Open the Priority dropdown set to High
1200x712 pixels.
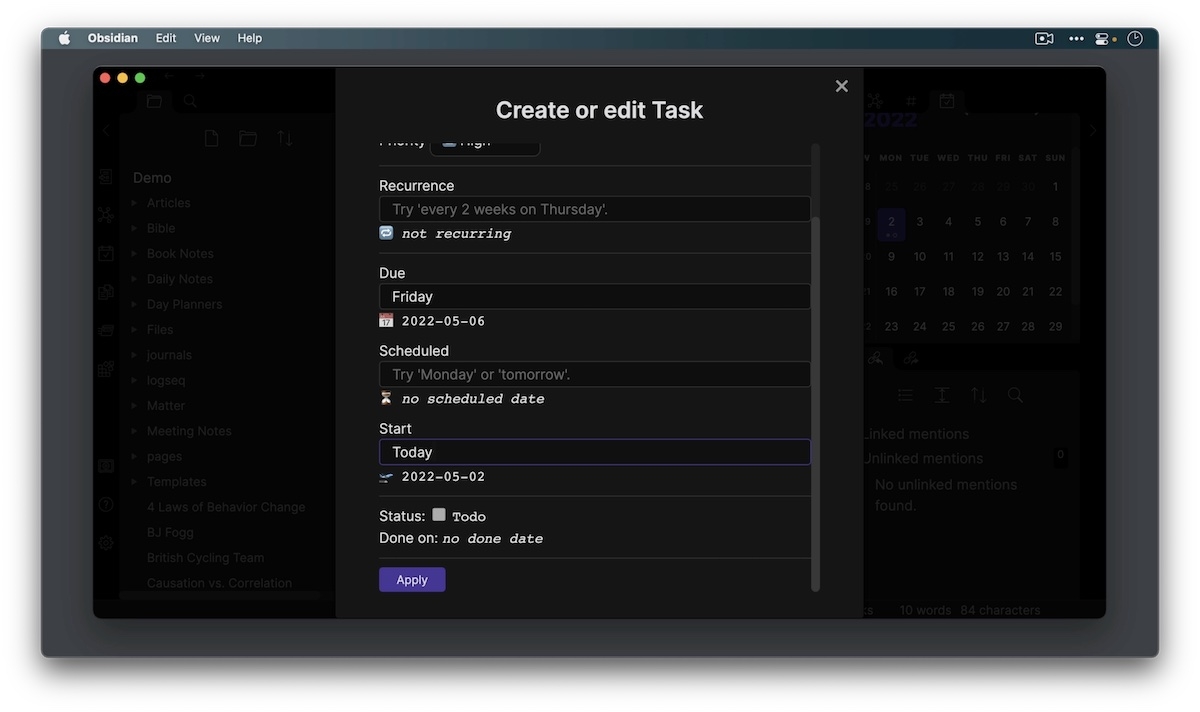coord(485,142)
